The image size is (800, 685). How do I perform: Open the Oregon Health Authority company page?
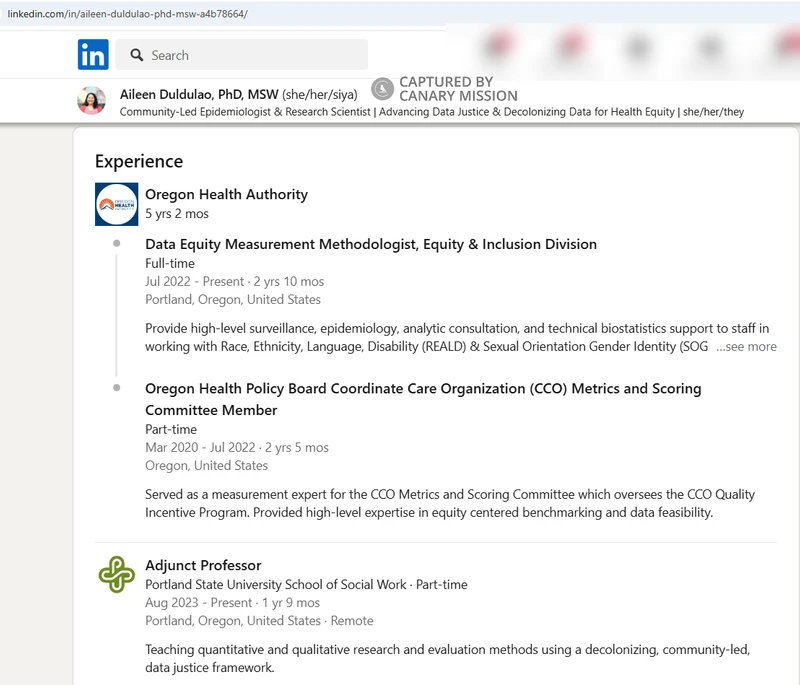point(226,194)
